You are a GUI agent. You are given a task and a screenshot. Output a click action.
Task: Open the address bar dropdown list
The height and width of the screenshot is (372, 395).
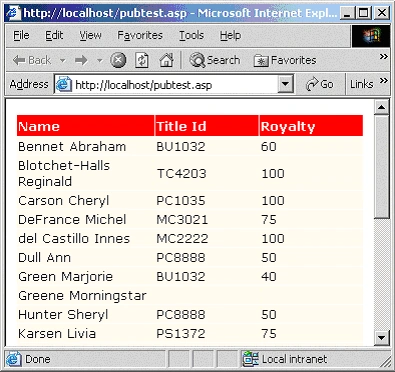(x=285, y=84)
